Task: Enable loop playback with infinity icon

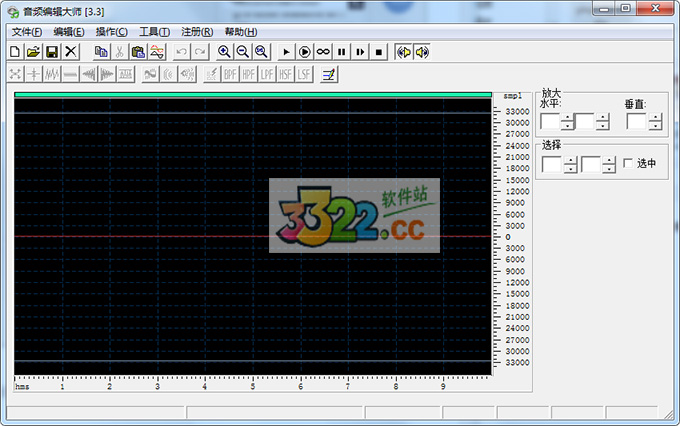Action: point(323,51)
